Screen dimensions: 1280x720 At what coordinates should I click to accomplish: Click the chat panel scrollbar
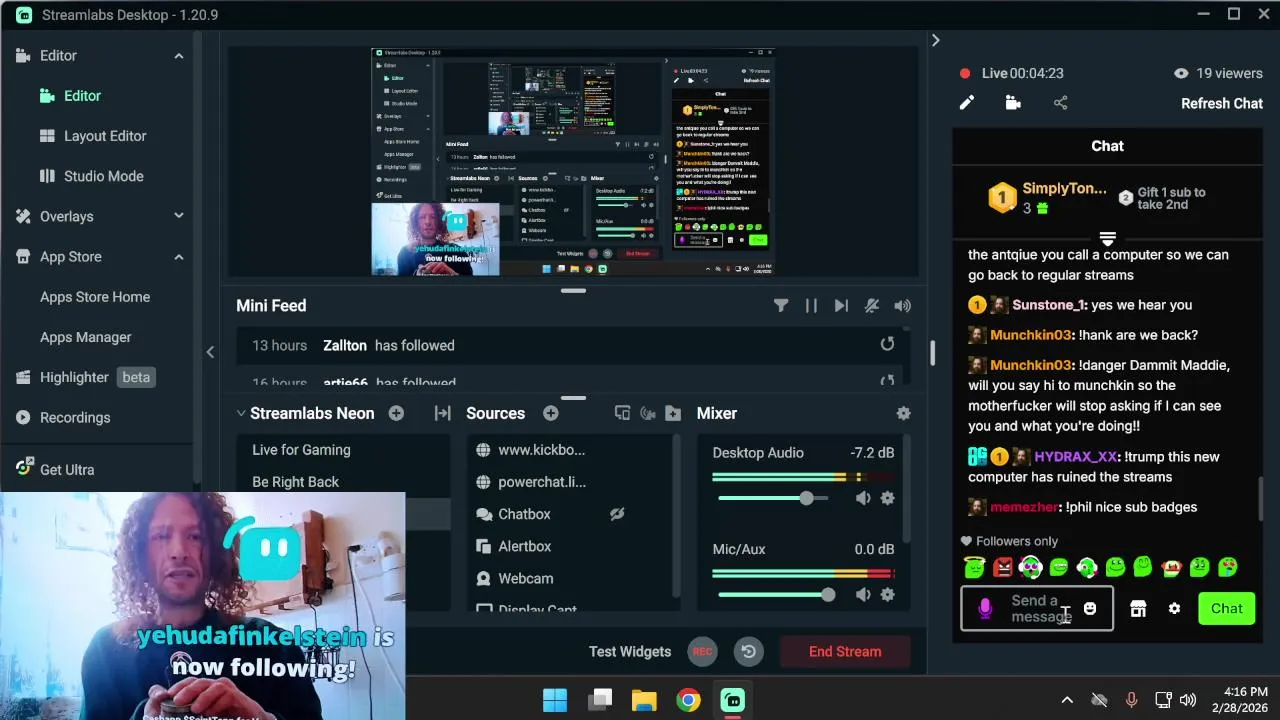[x=1259, y=500]
